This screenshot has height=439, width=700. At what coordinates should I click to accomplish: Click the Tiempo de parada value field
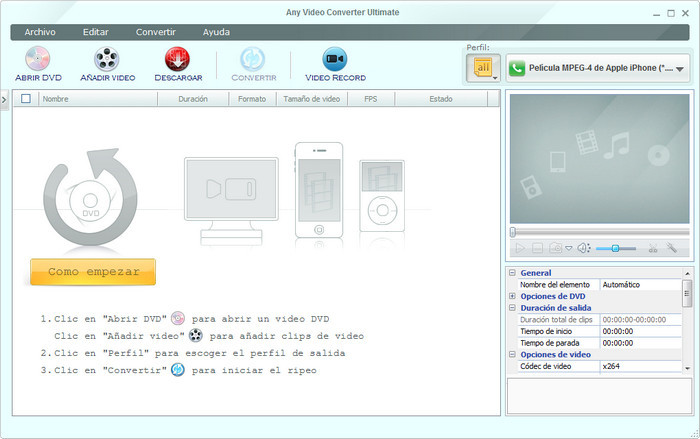click(x=641, y=343)
